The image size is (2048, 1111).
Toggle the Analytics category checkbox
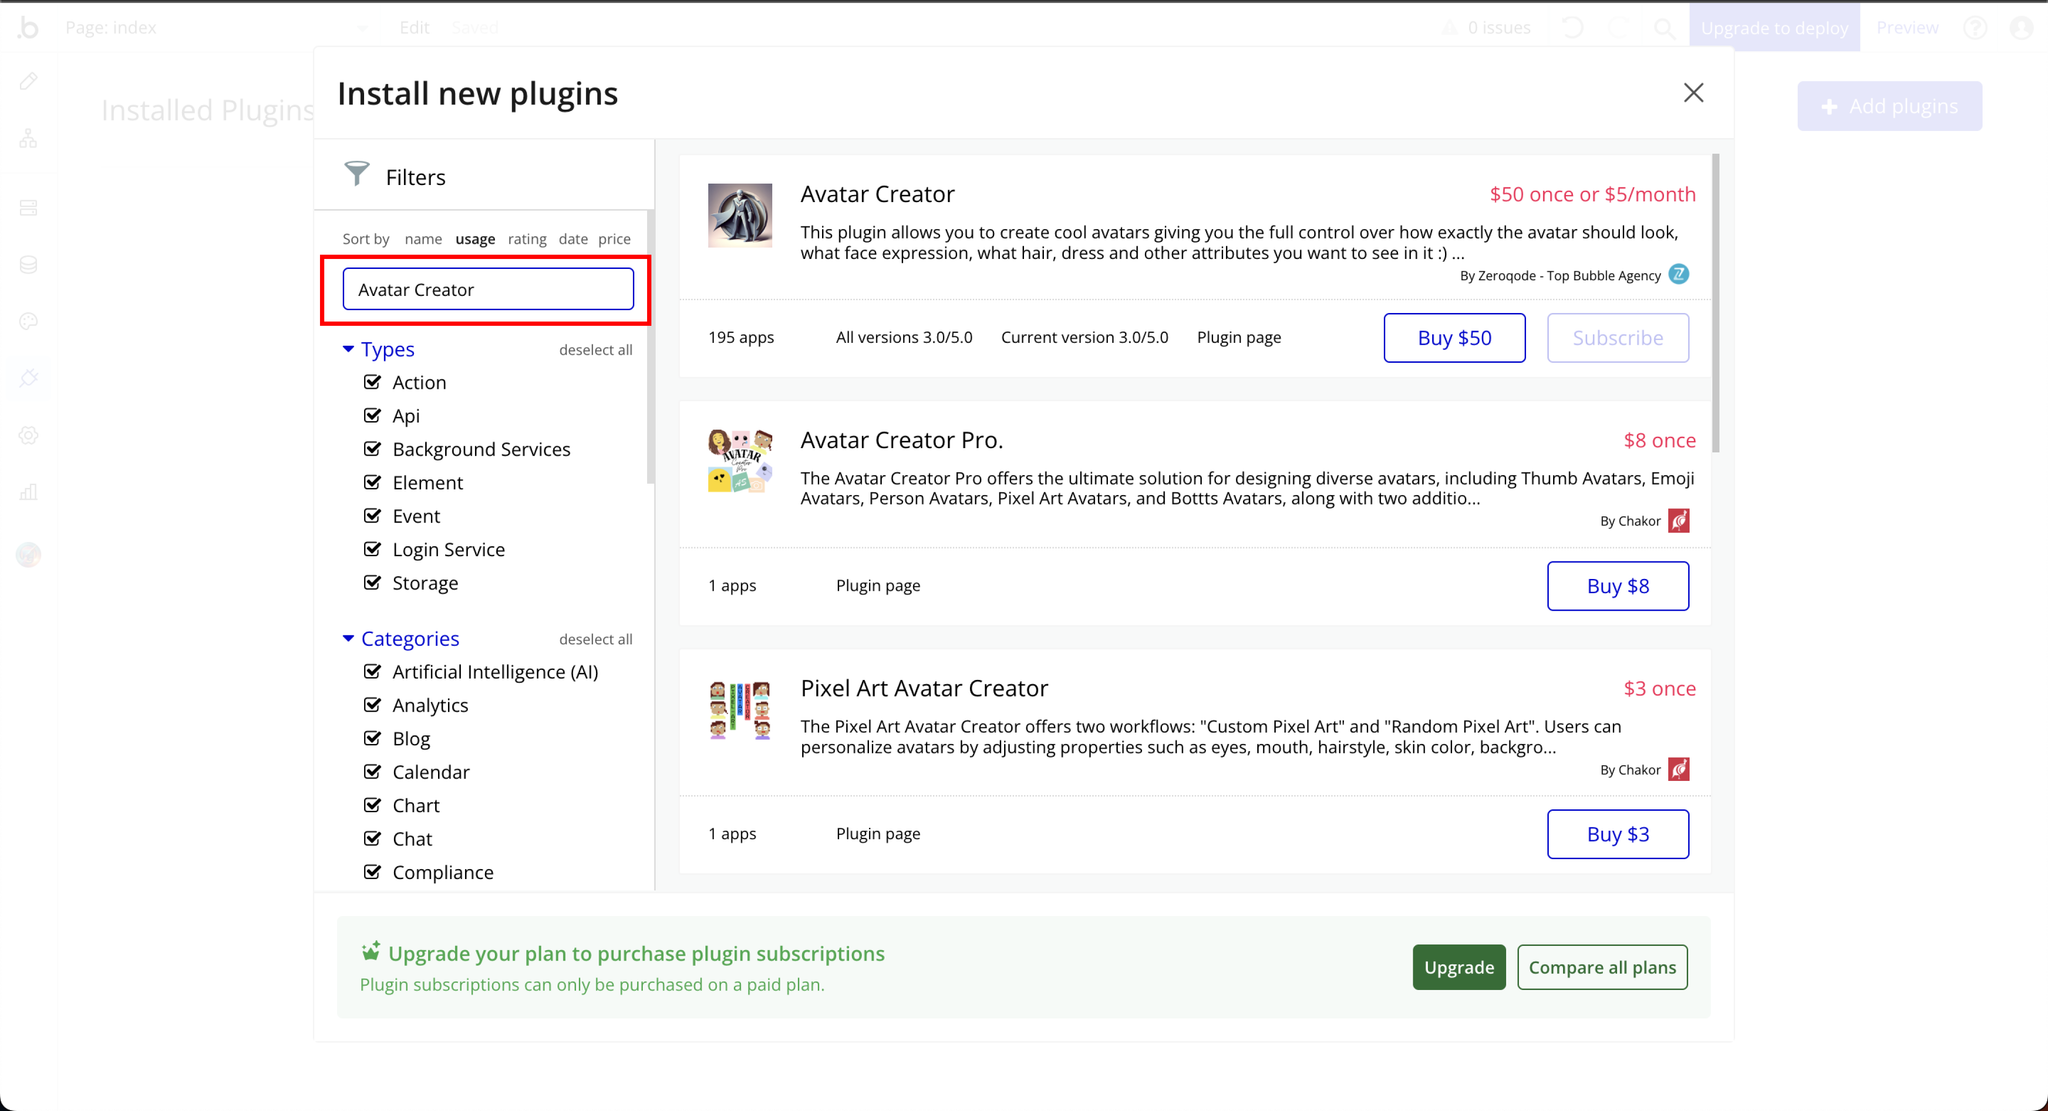[x=376, y=705]
